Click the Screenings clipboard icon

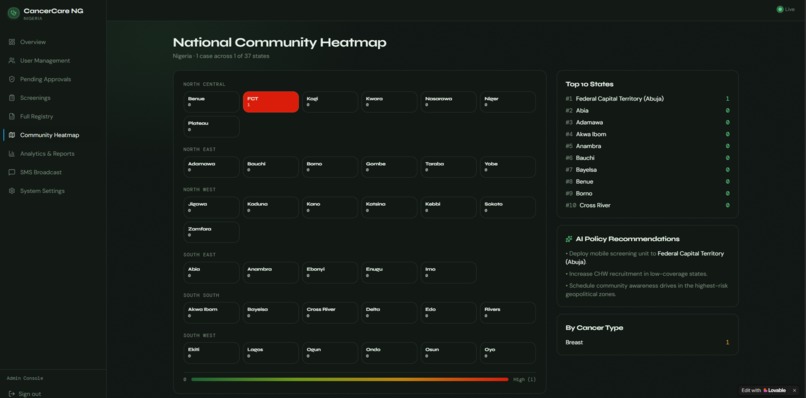coord(12,98)
